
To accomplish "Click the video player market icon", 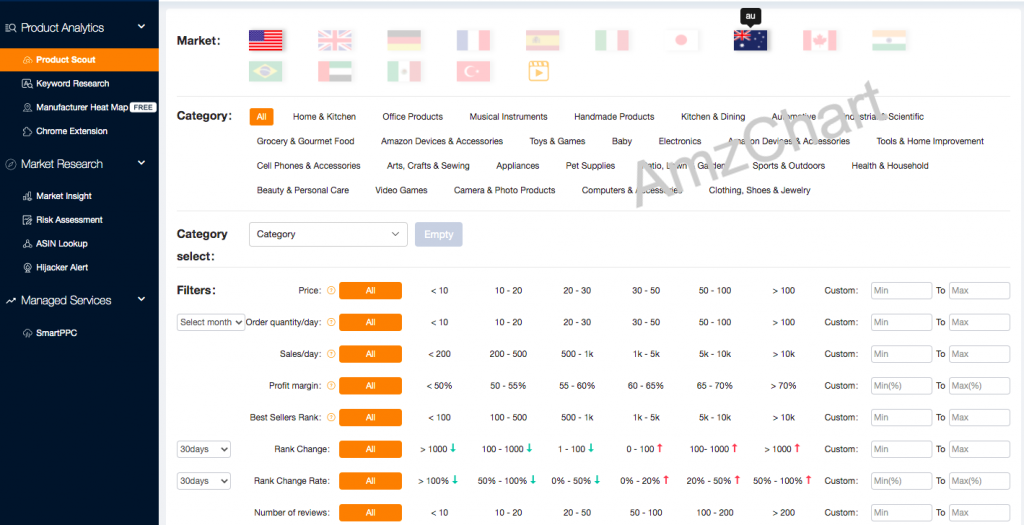I will click(x=538, y=71).
